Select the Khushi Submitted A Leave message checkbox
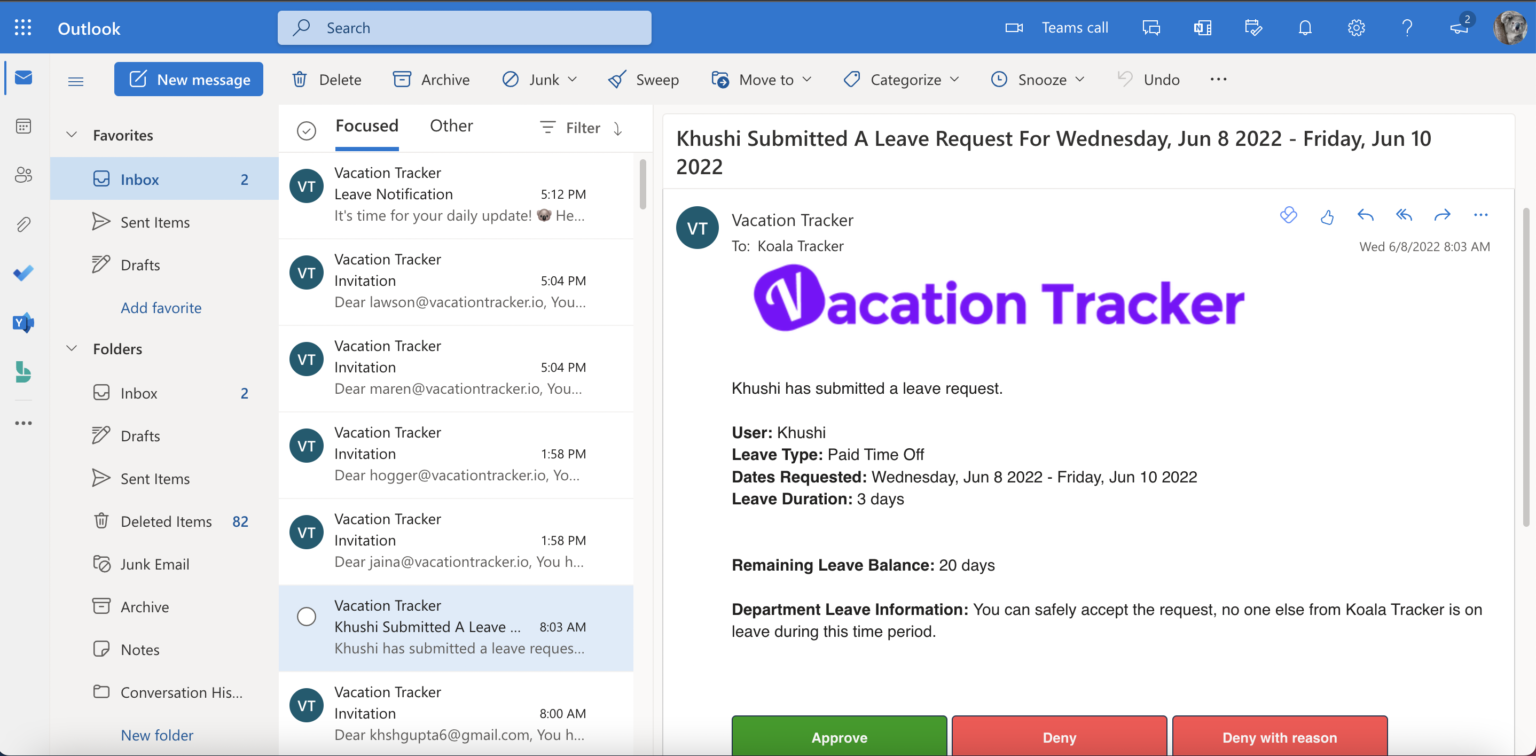The image size is (1536, 756). [x=307, y=617]
